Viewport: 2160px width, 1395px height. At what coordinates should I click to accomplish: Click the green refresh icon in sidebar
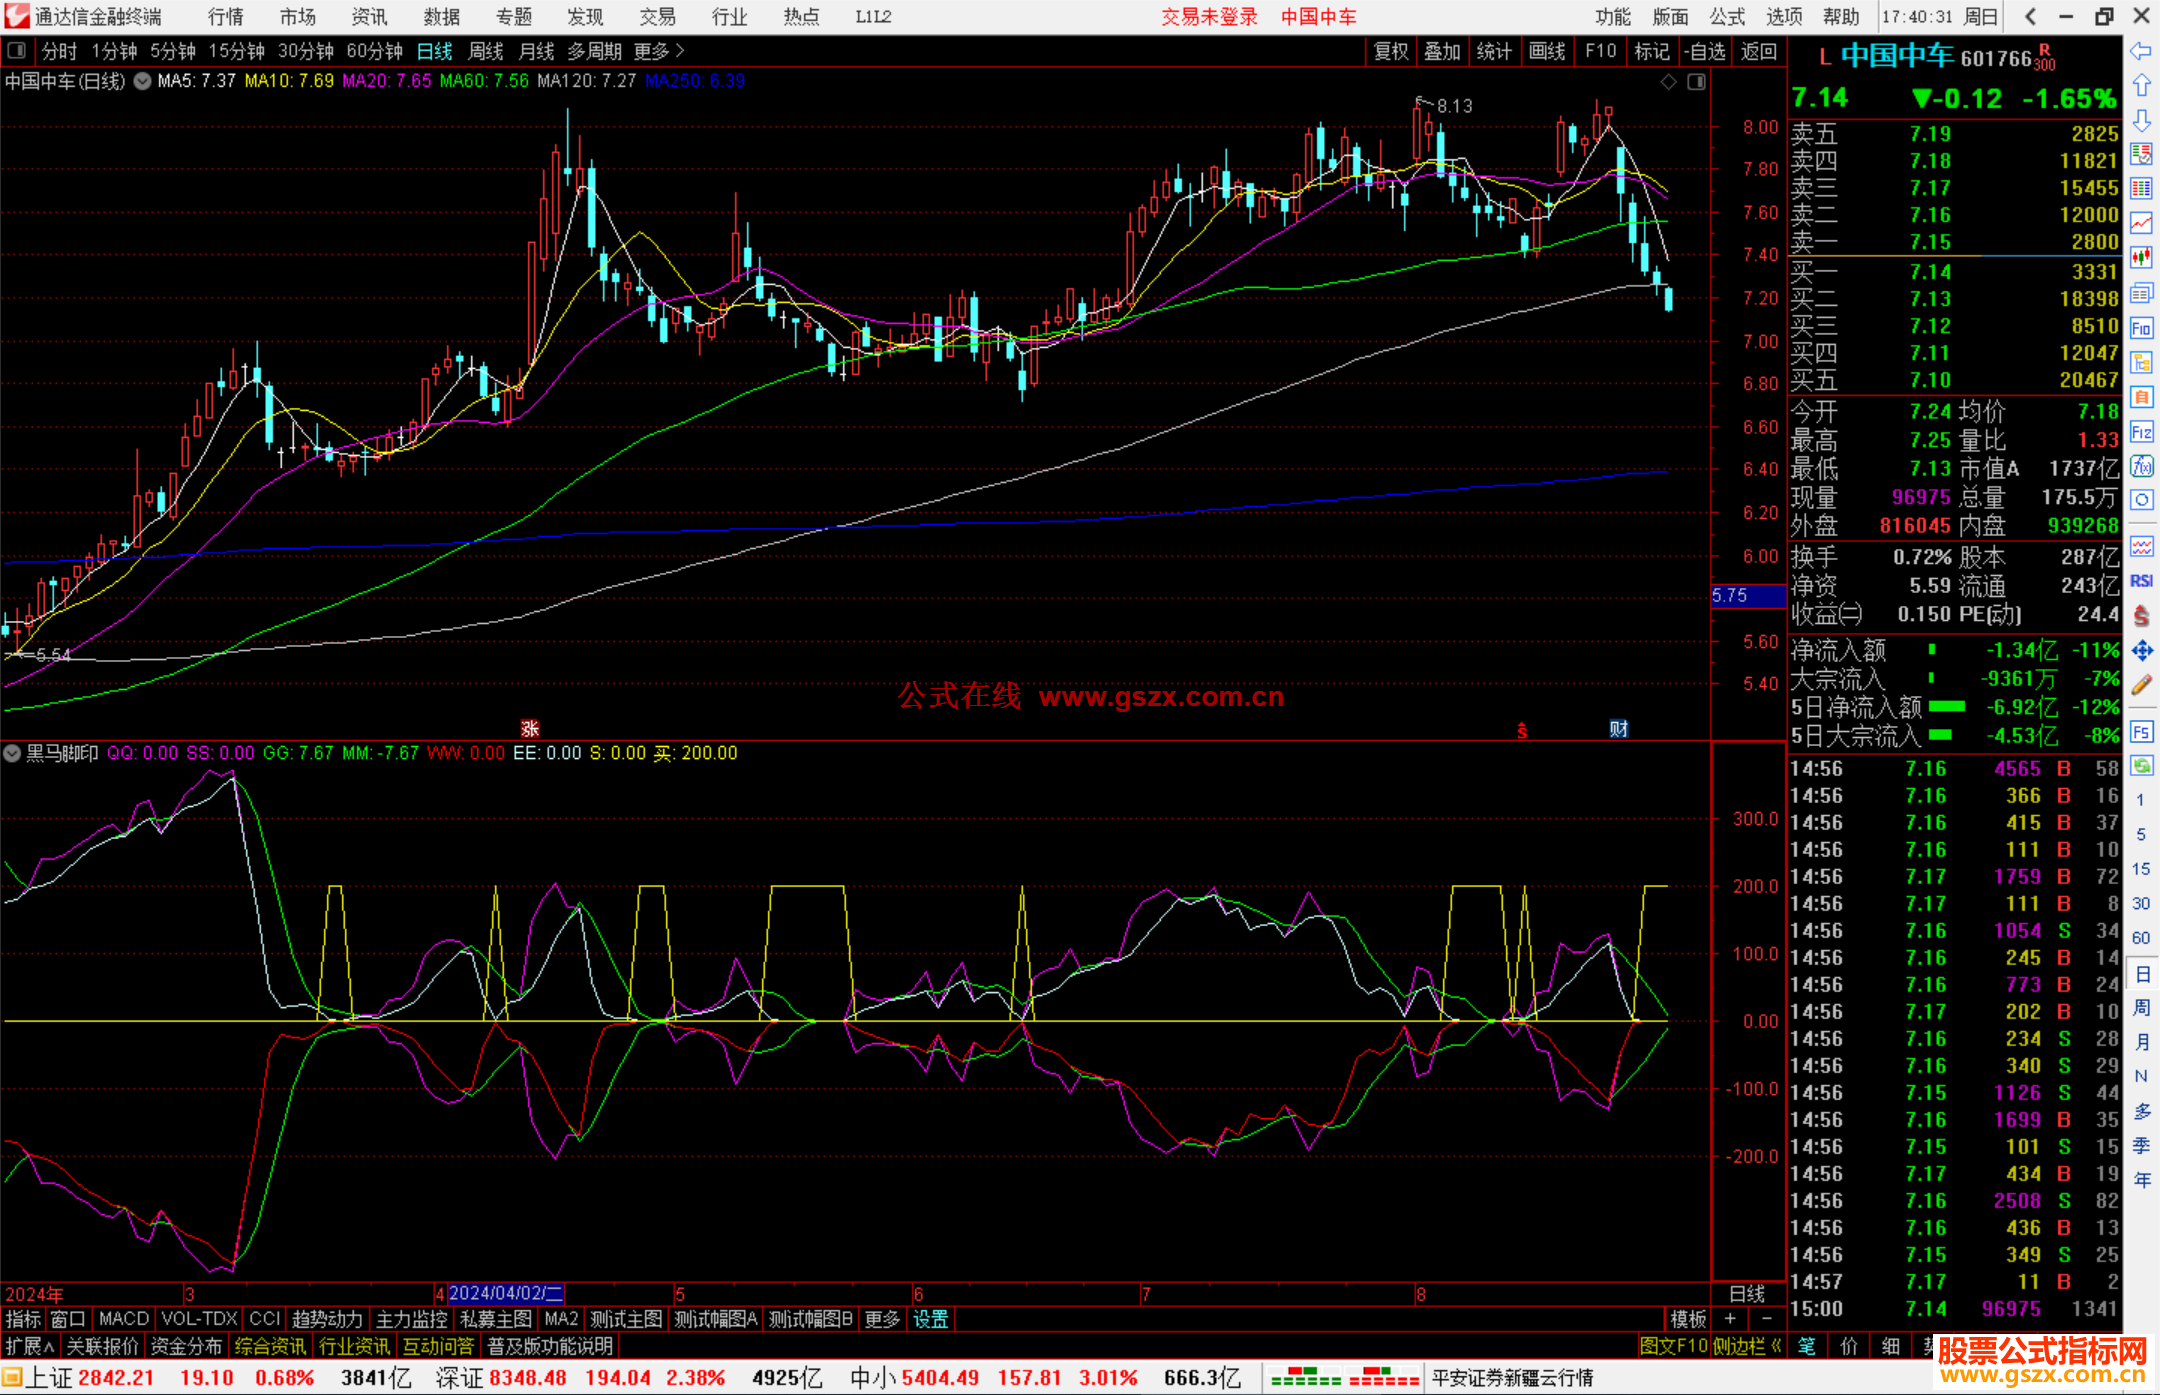point(2141,766)
